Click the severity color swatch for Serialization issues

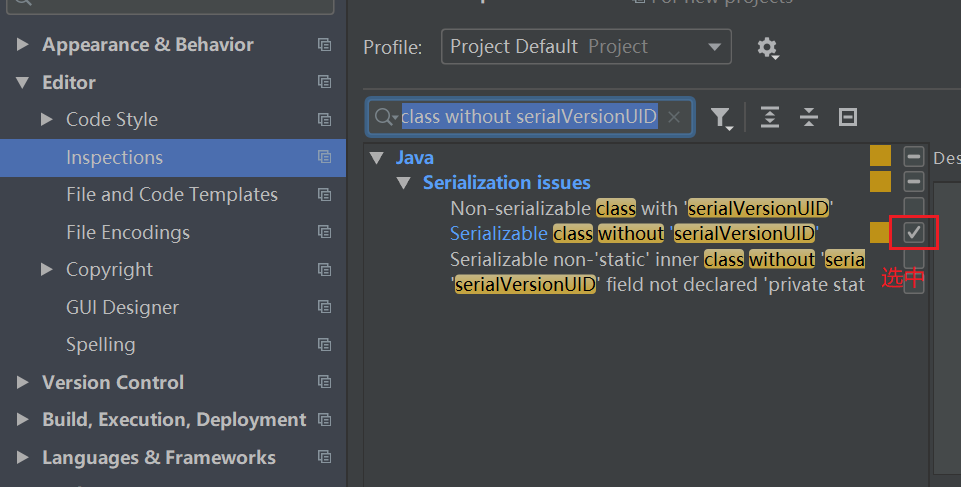(880, 182)
